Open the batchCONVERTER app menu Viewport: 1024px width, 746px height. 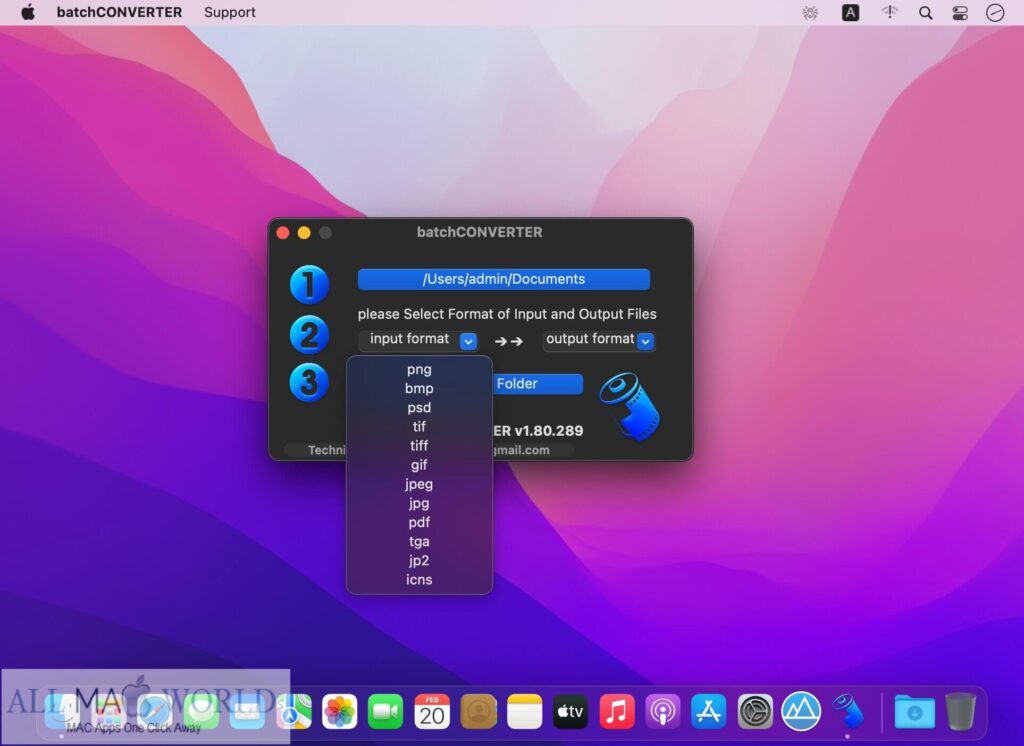coord(120,12)
